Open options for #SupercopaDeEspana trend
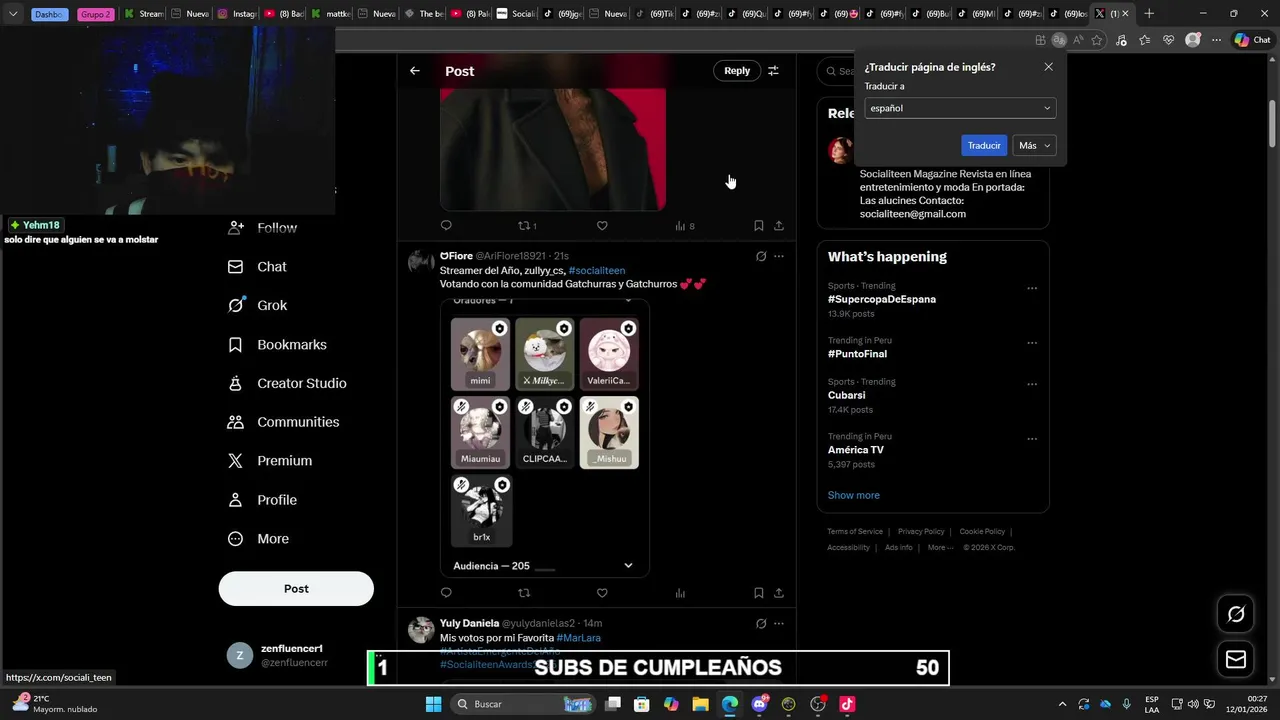The image size is (1280, 720). (1032, 288)
